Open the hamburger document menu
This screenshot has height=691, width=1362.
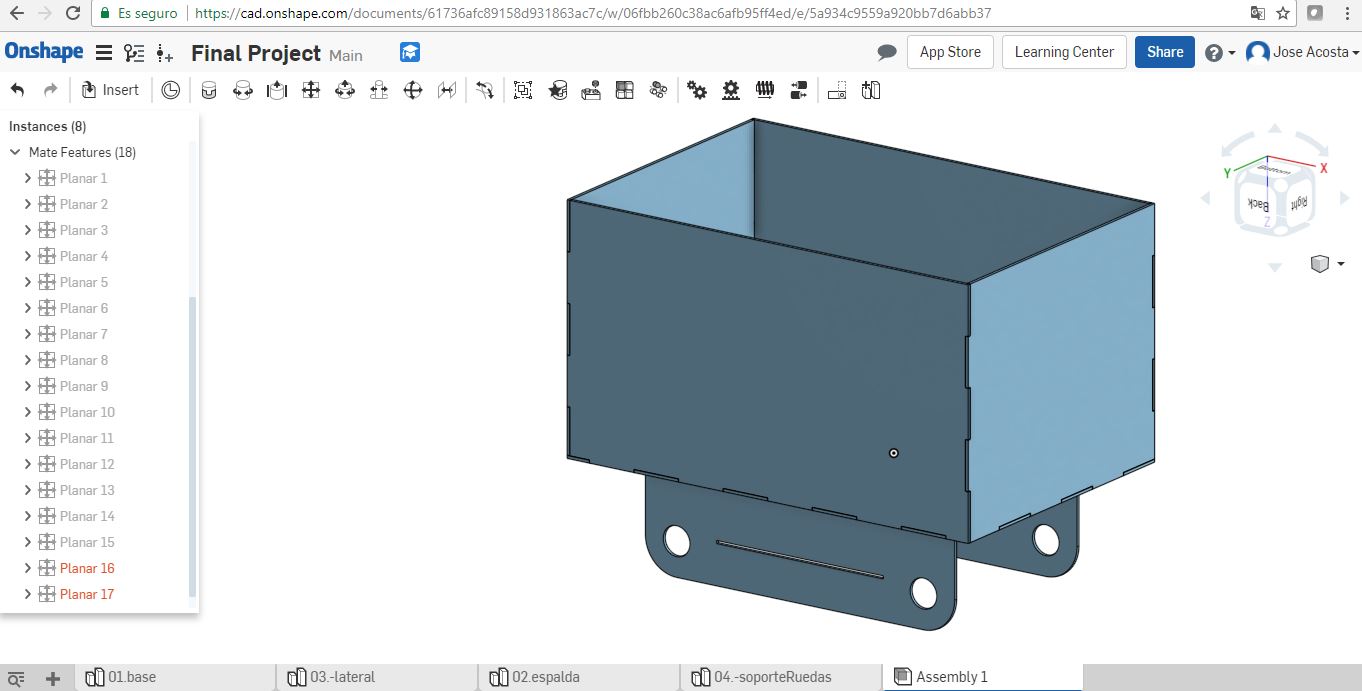(103, 52)
